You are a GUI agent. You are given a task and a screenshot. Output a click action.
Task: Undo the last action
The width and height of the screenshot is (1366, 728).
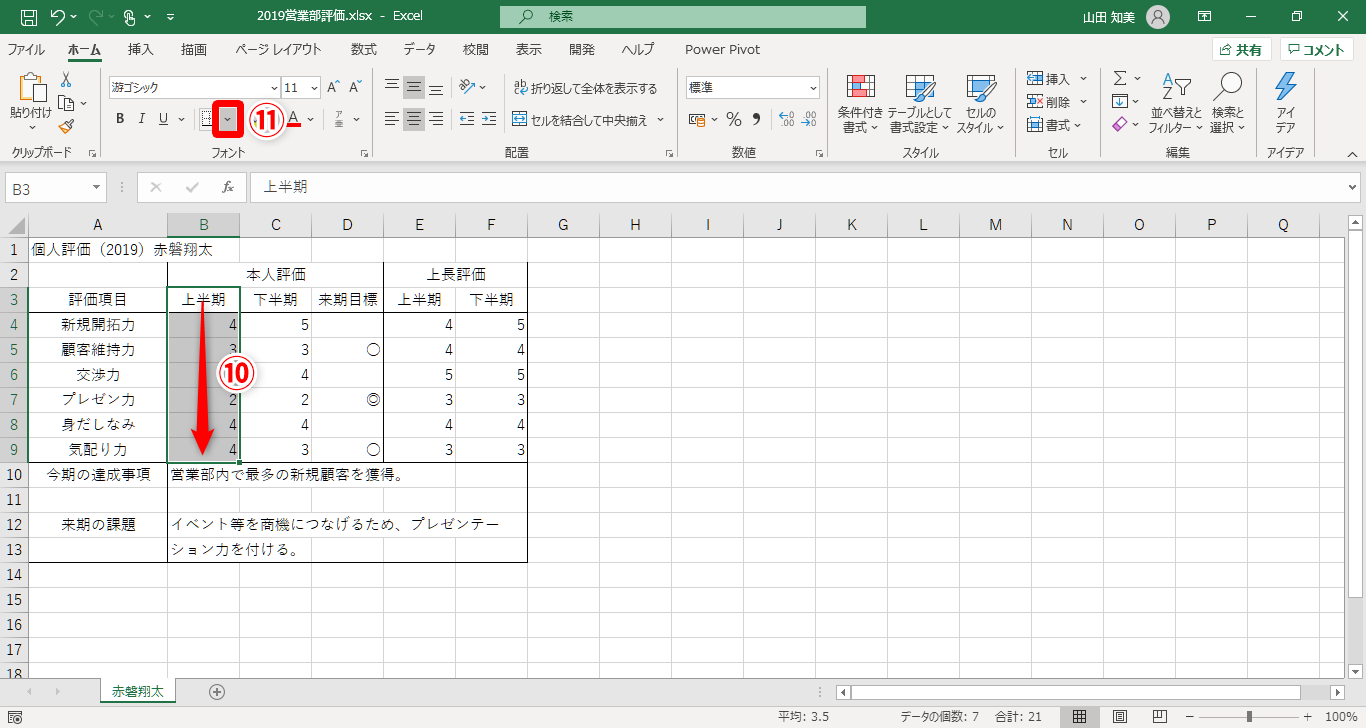56,17
